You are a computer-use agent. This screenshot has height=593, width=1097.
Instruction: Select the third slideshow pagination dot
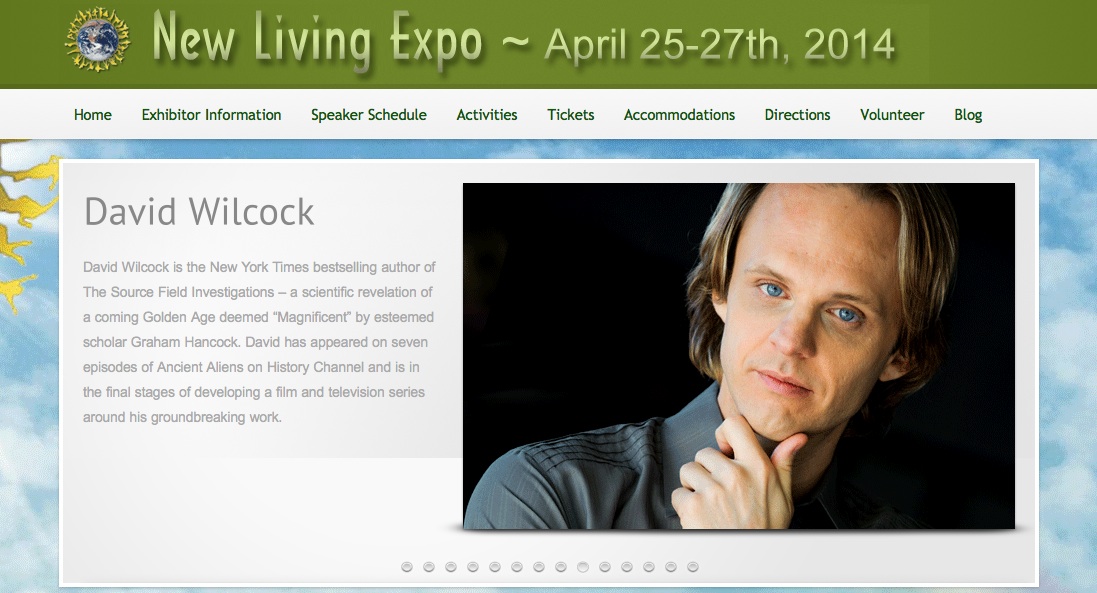(451, 566)
